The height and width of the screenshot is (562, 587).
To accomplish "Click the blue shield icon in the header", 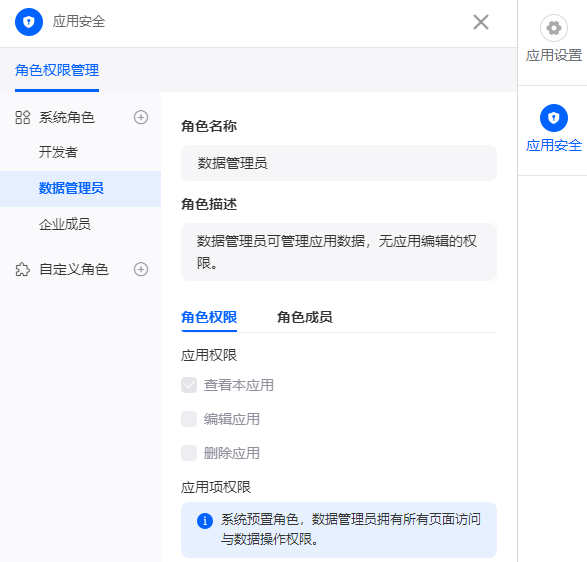I will (x=29, y=22).
